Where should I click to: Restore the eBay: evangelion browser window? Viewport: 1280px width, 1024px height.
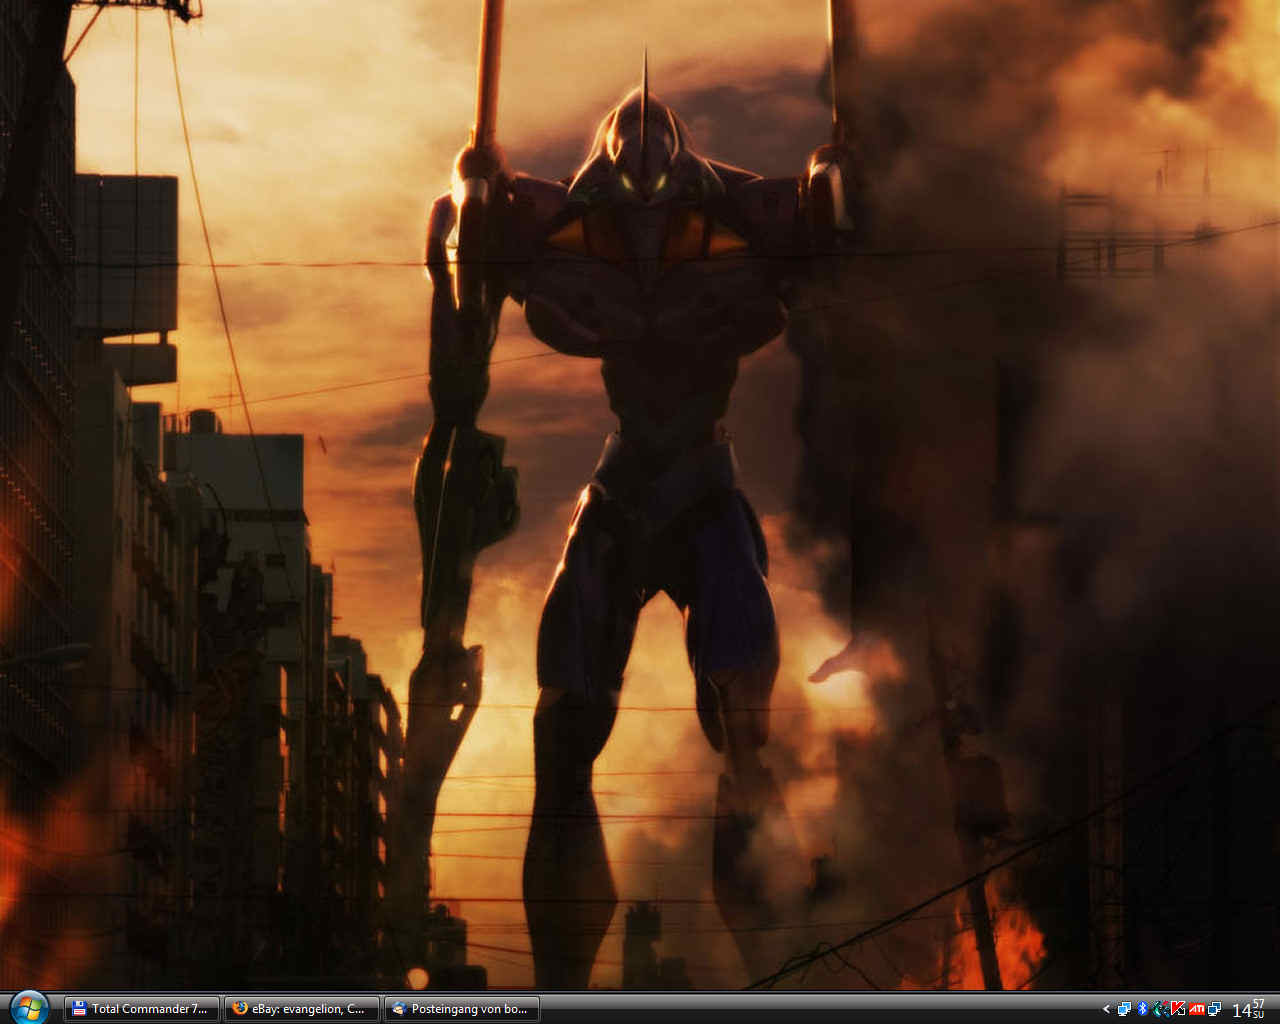tap(302, 1009)
